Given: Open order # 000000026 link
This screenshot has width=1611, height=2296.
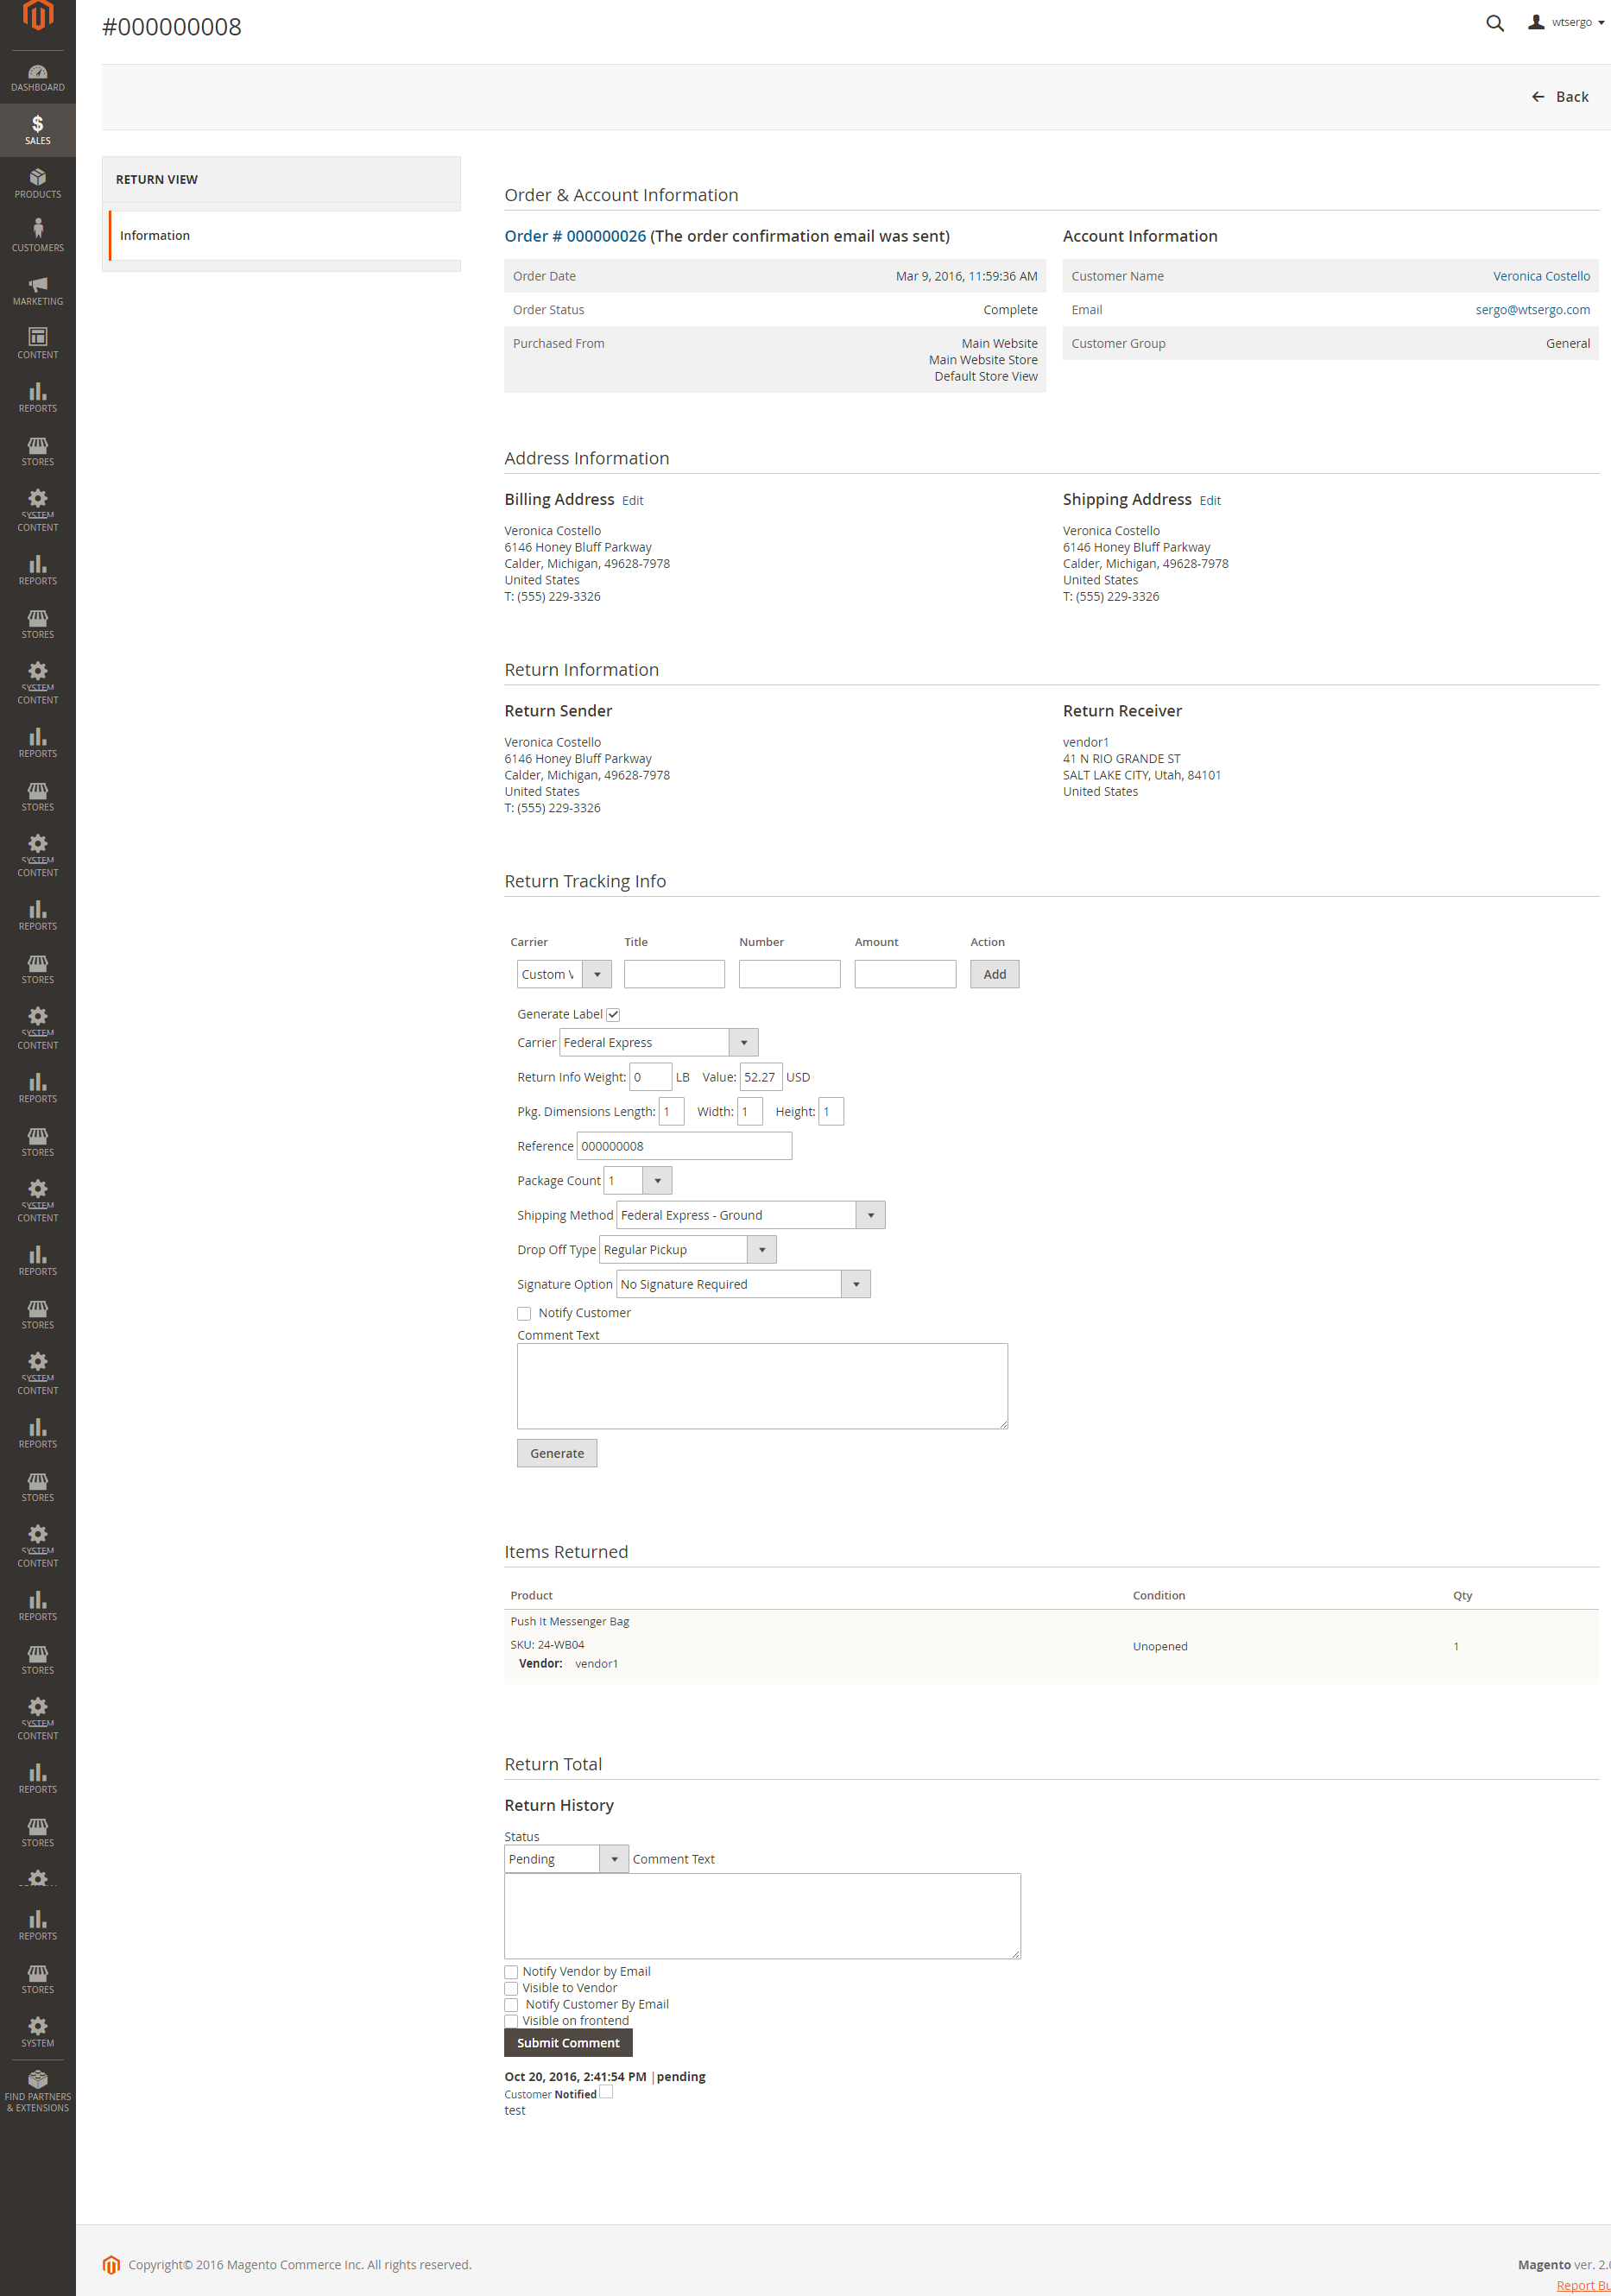Looking at the screenshot, I should (x=575, y=236).
